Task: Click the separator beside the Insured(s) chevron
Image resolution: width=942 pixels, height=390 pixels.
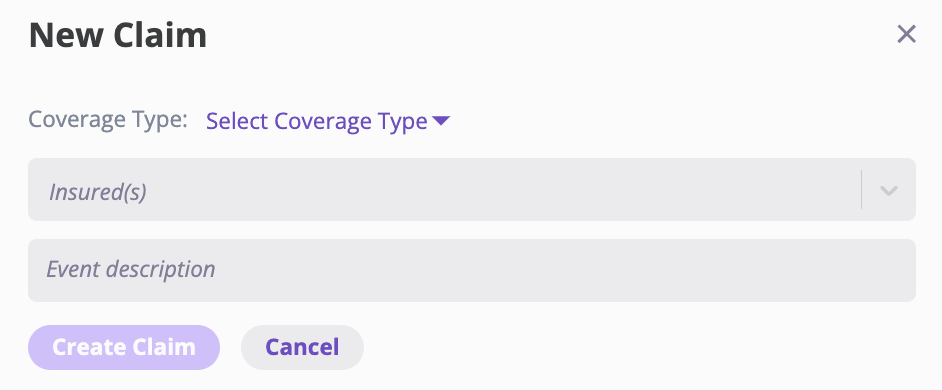Action: coord(861,189)
